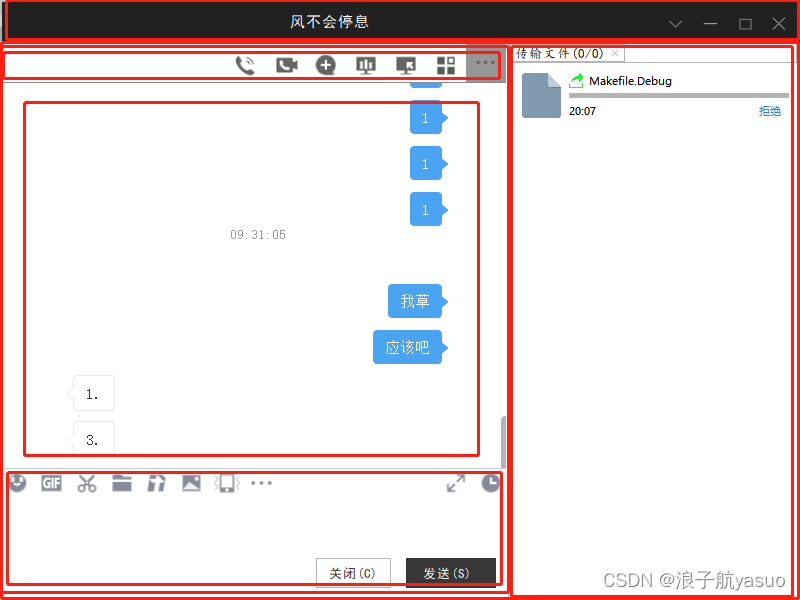Click the Makefile.Debug file icon
The height and width of the screenshot is (600, 800).
[x=541, y=95]
